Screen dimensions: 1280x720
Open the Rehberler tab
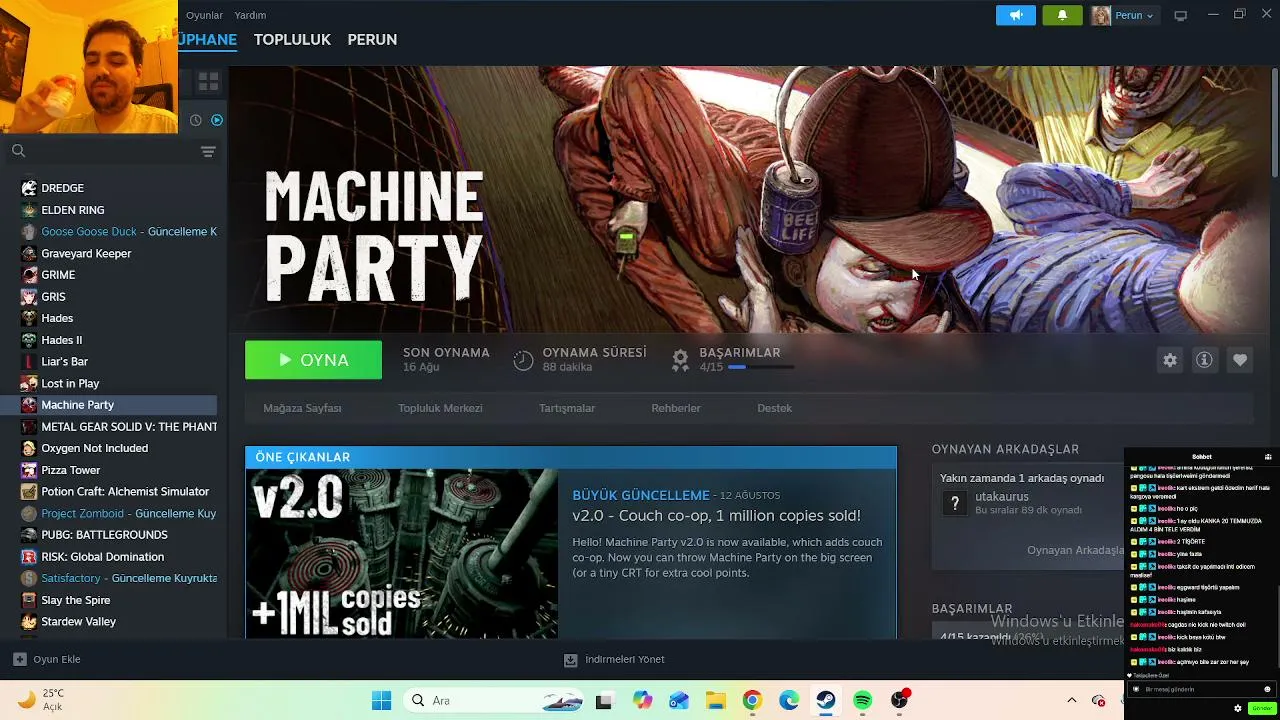click(676, 408)
